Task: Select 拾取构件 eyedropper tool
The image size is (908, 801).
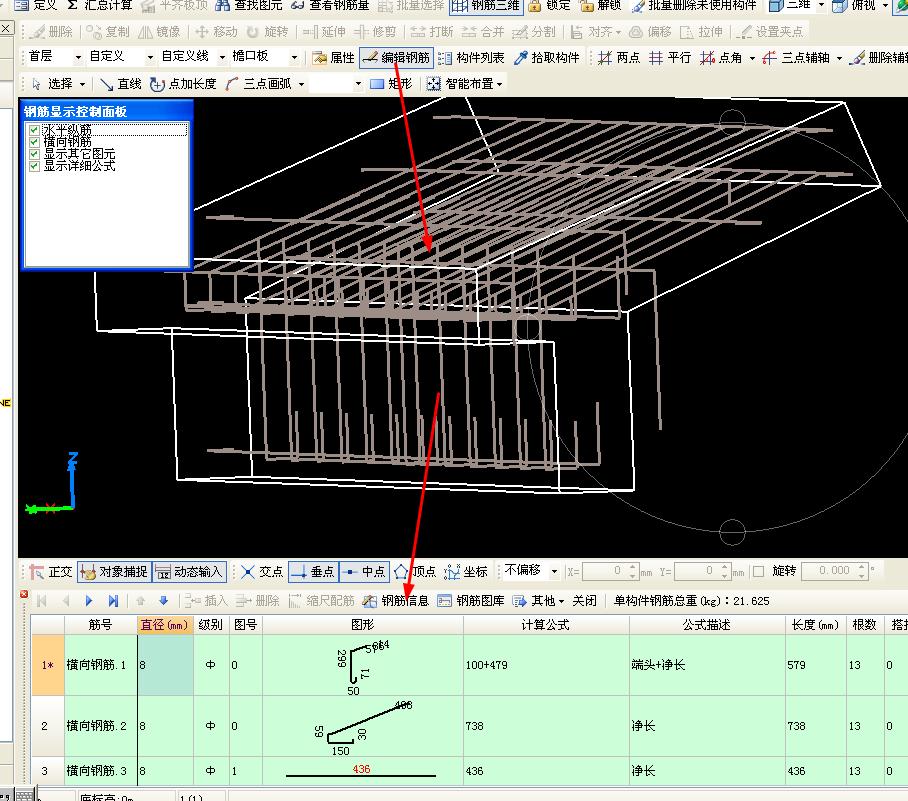Action: [x=547, y=57]
